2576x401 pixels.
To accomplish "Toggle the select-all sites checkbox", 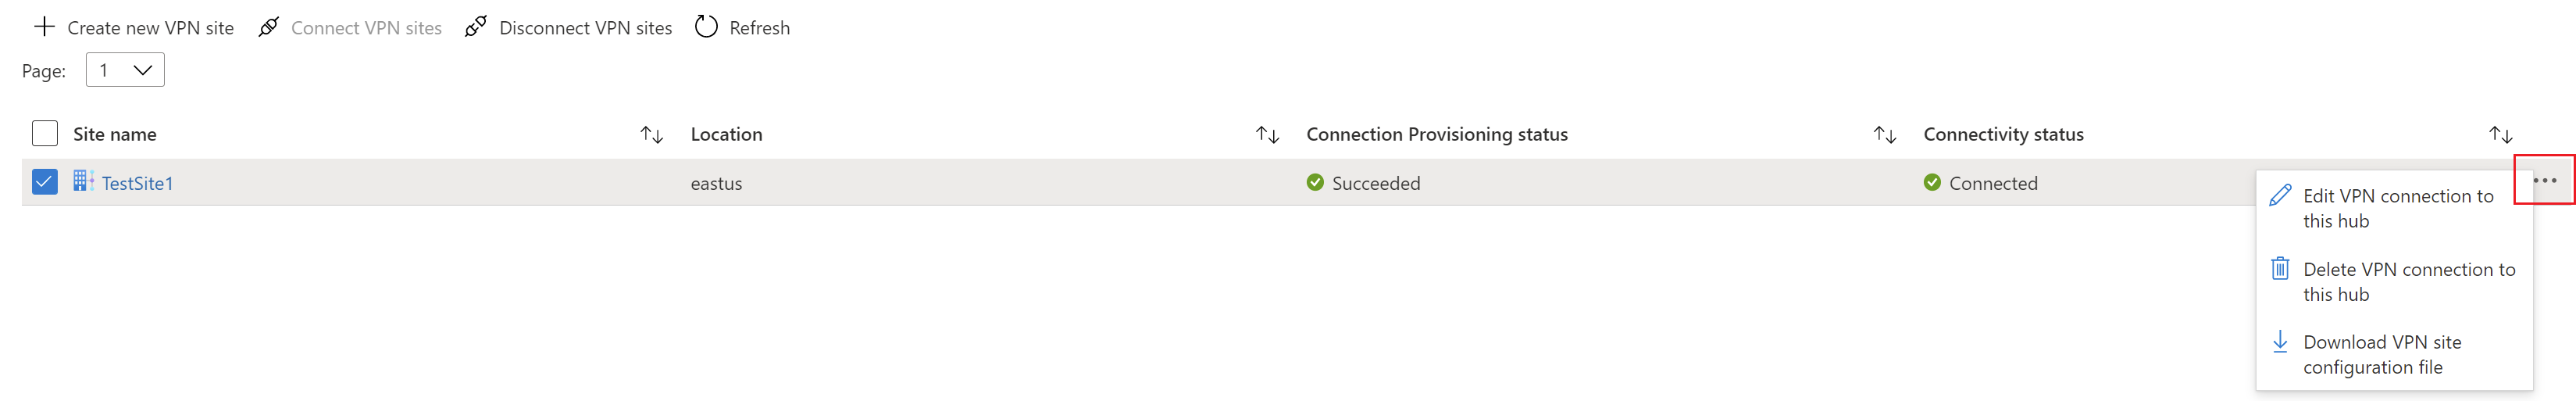I will point(45,134).
